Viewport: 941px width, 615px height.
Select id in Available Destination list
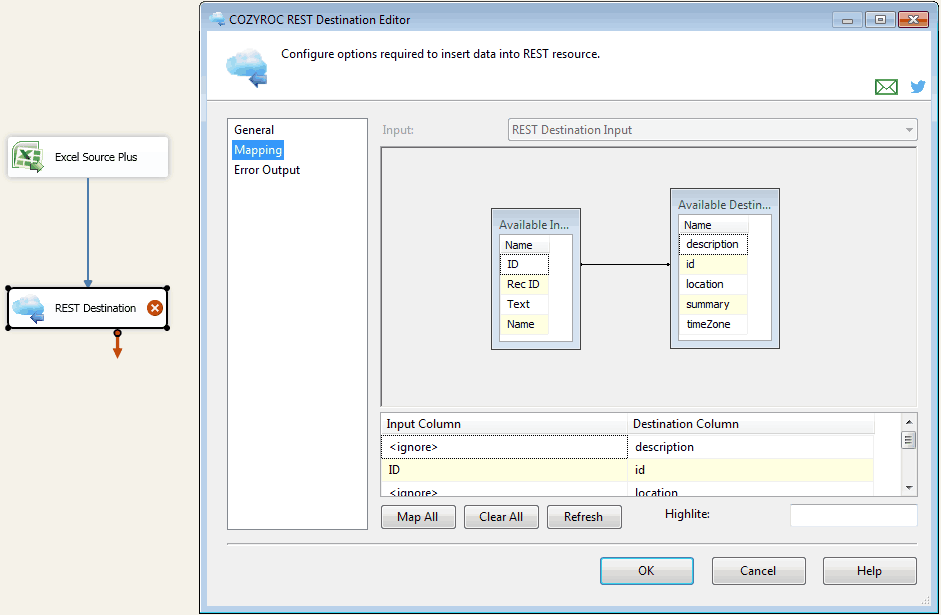click(713, 264)
